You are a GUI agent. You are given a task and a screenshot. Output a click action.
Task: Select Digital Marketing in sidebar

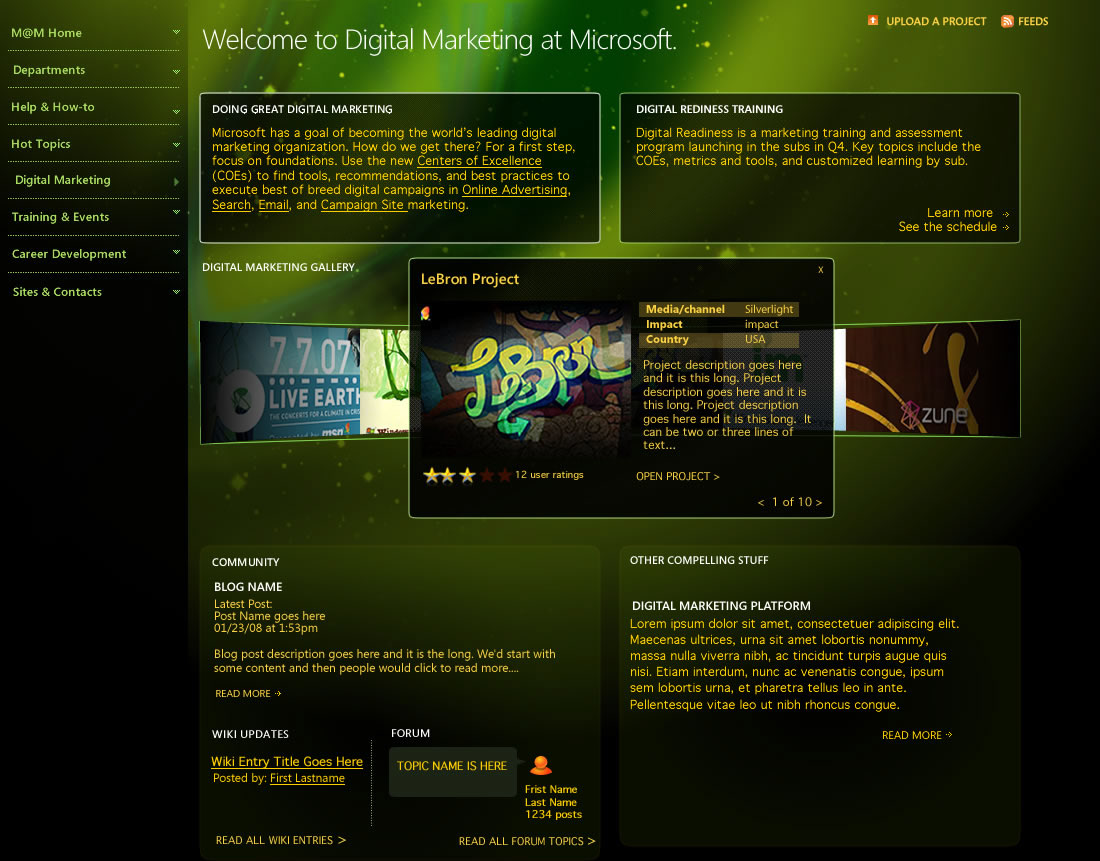62,180
